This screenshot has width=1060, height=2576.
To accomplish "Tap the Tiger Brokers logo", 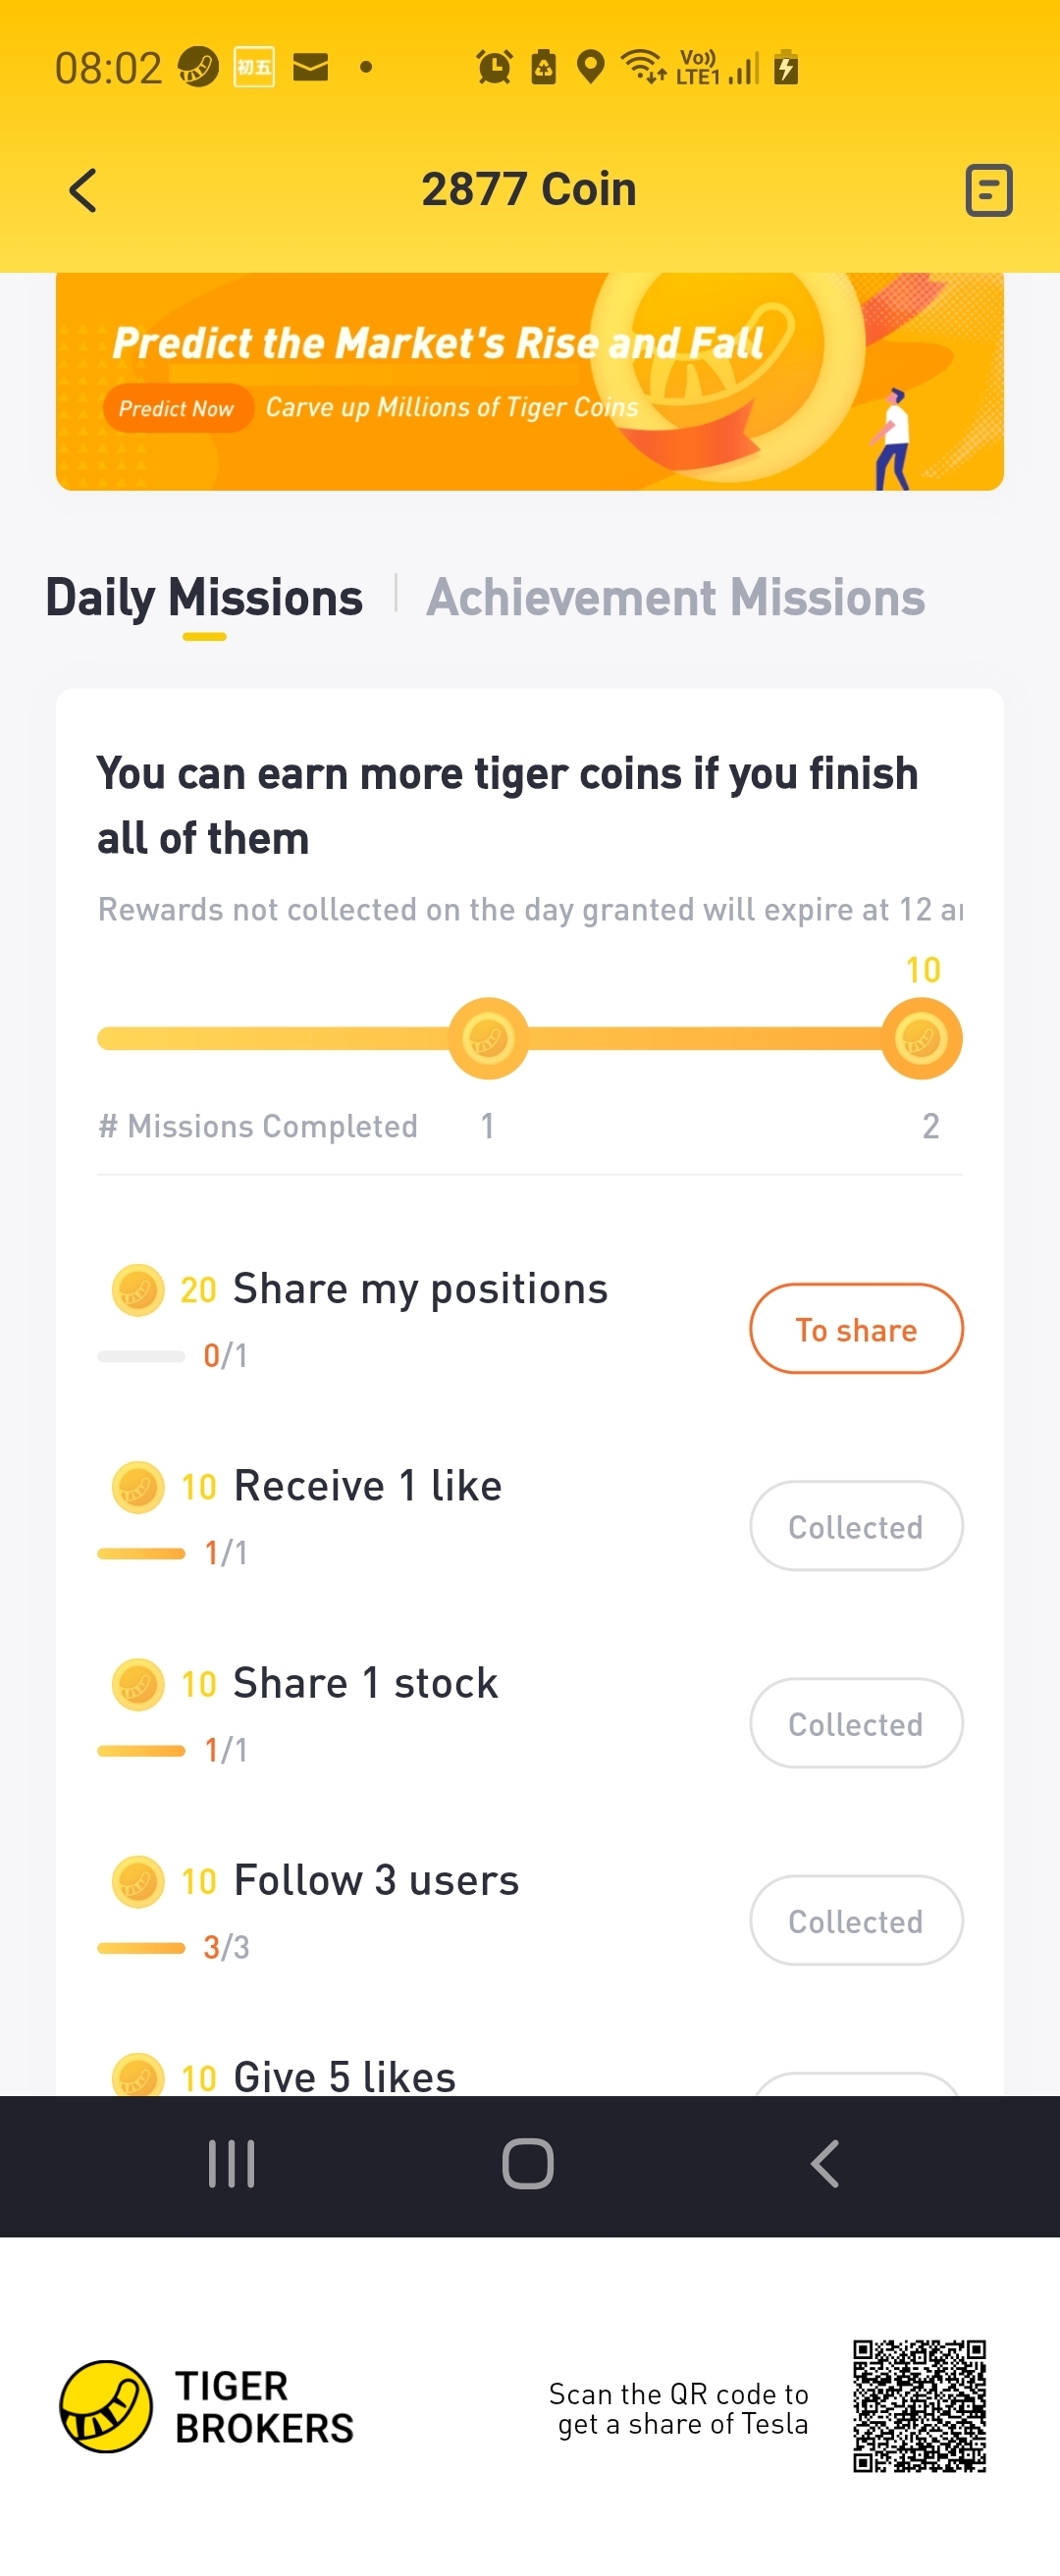I will click(x=106, y=2407).
